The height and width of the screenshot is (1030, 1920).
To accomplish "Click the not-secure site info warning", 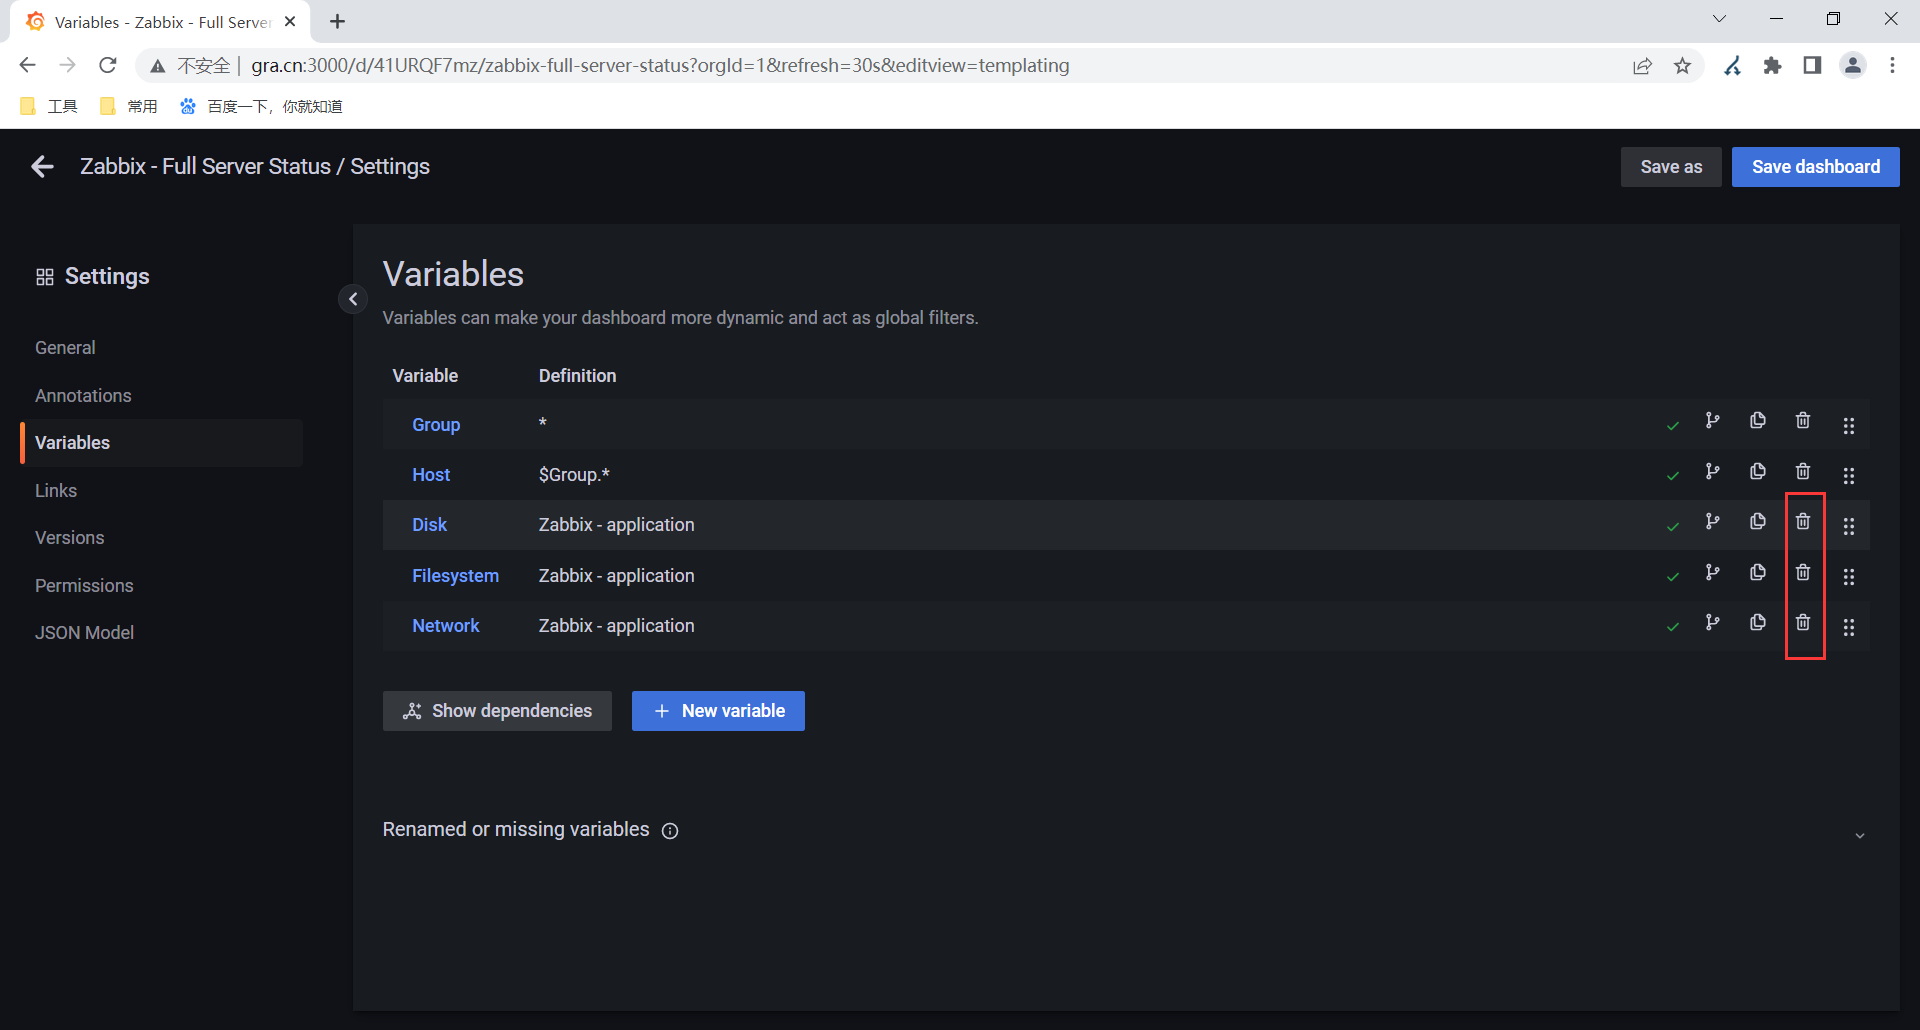I will pos(190,66).
